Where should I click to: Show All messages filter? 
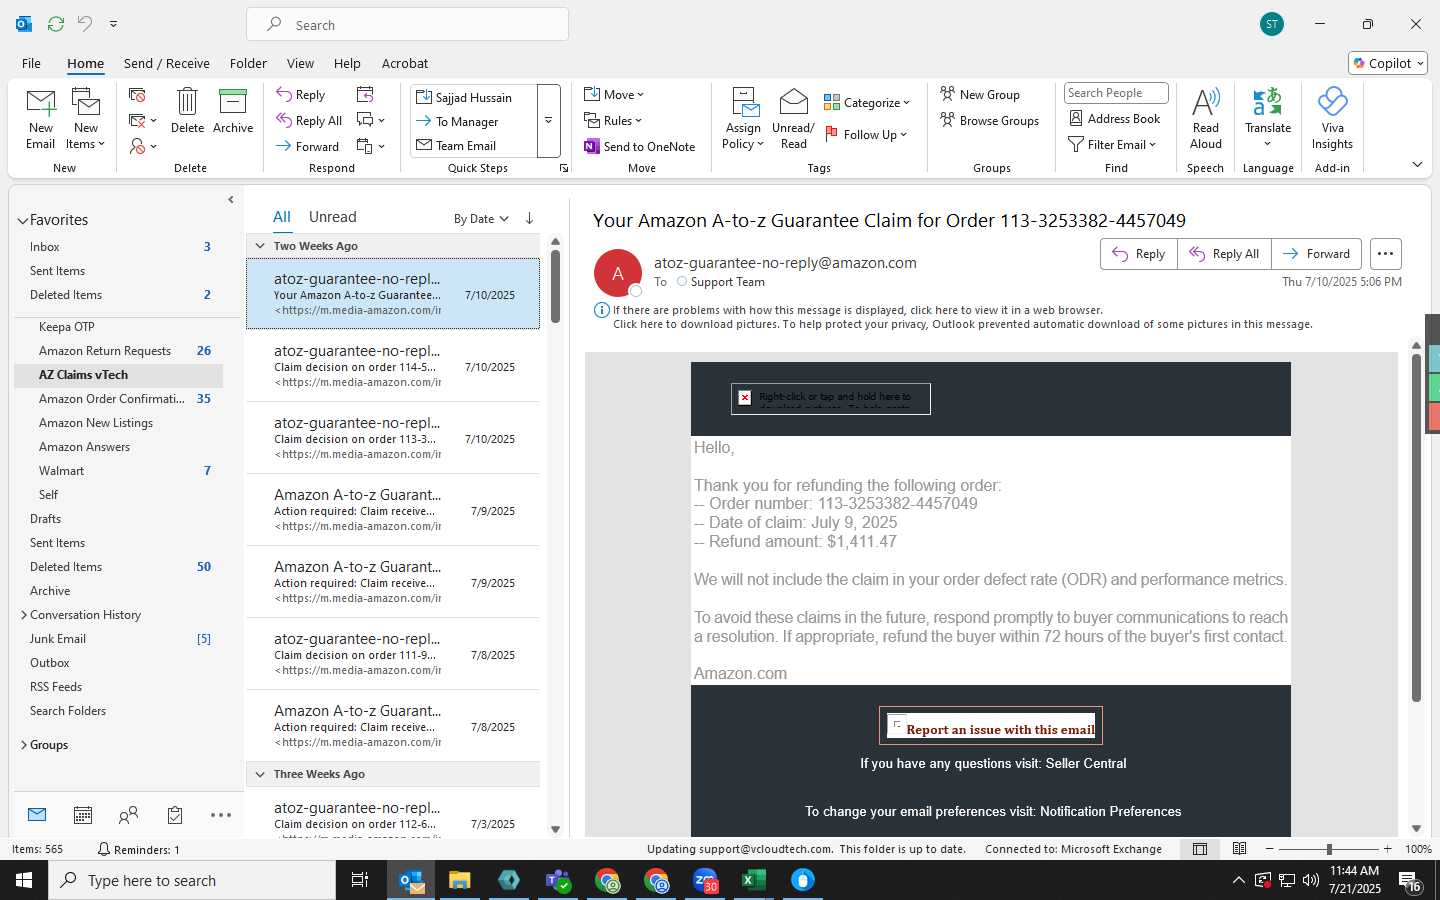282,217
